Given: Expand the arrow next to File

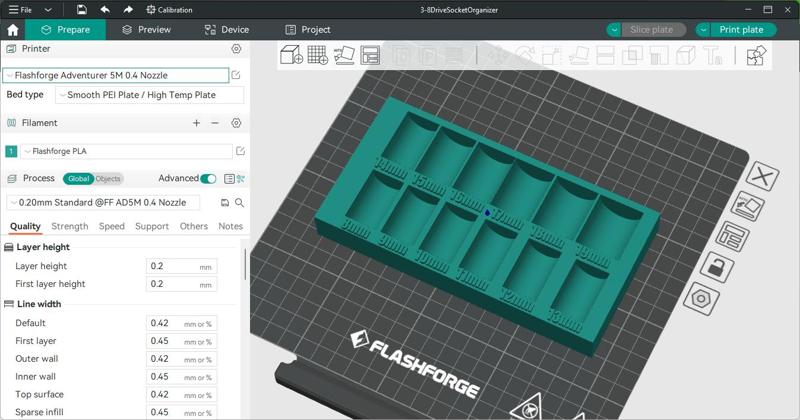Looking at the screenshot, I should [x=48, y=10].
